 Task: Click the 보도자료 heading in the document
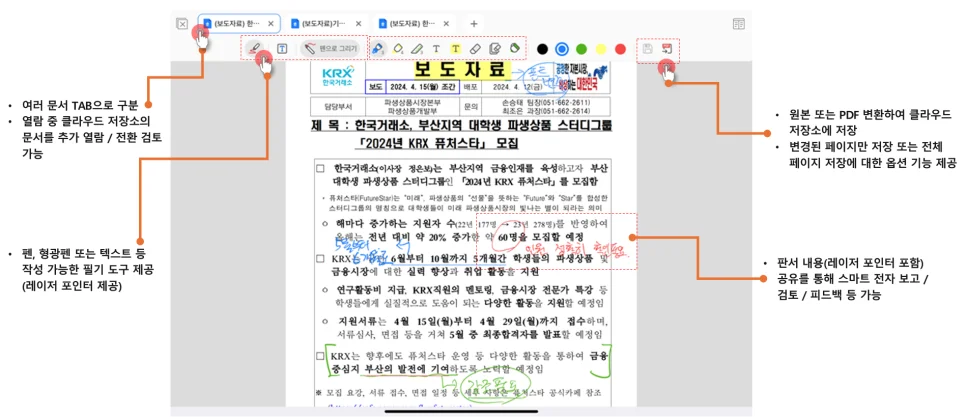click(461, 69)
